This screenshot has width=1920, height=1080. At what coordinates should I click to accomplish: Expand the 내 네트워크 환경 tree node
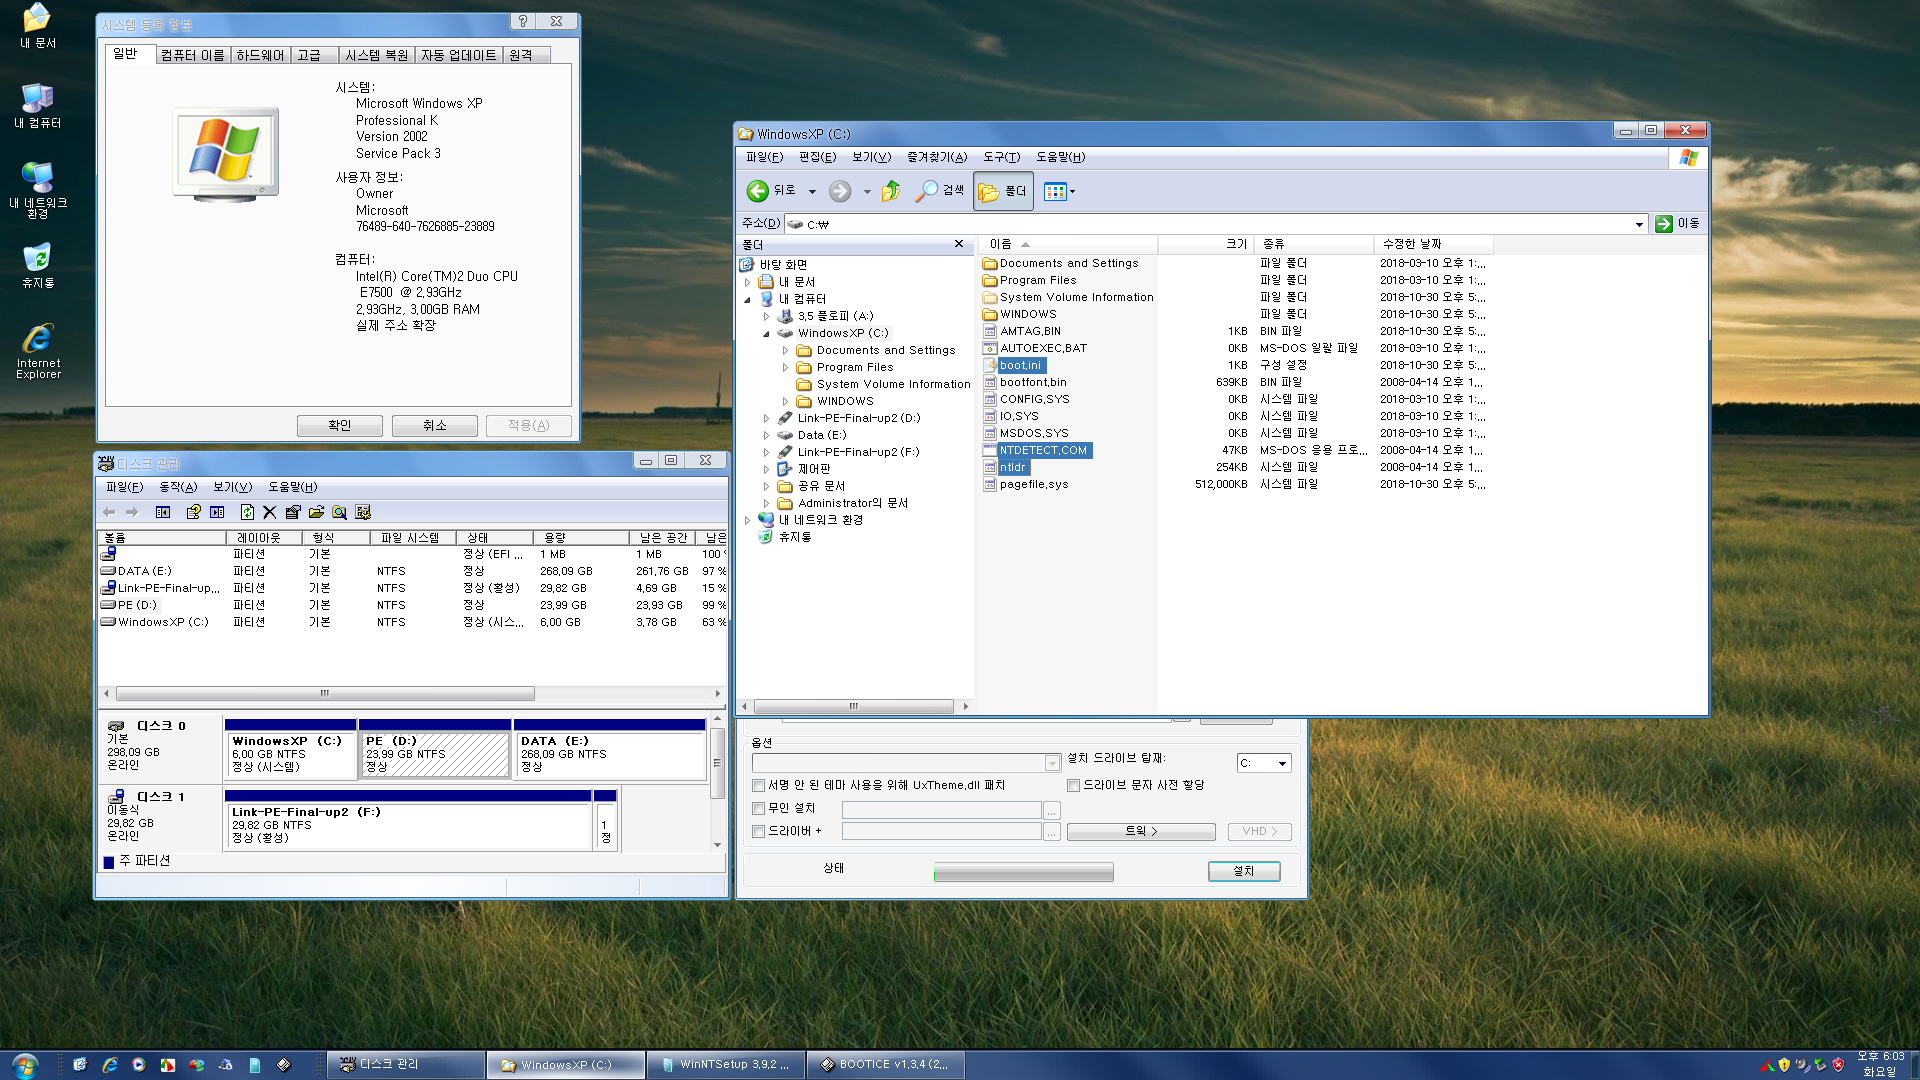tap(748, 521)
